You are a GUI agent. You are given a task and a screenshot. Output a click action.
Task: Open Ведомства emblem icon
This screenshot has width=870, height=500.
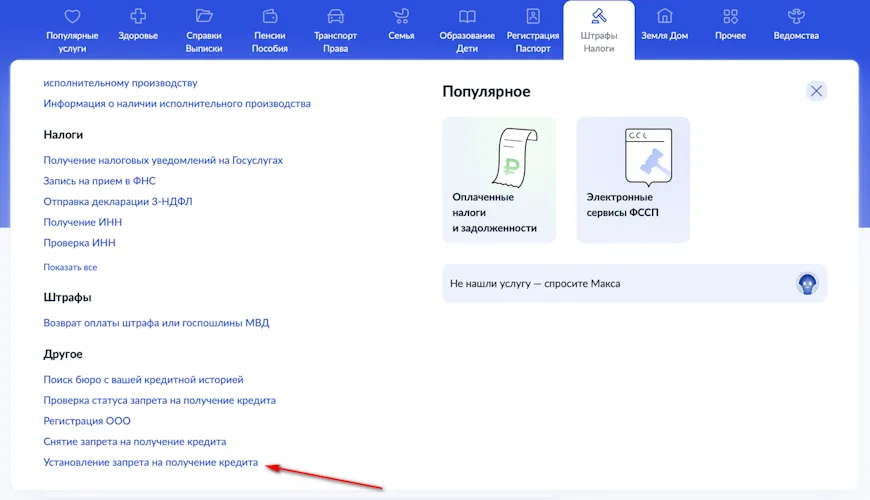pyautogui.click(x=796, y=16)
